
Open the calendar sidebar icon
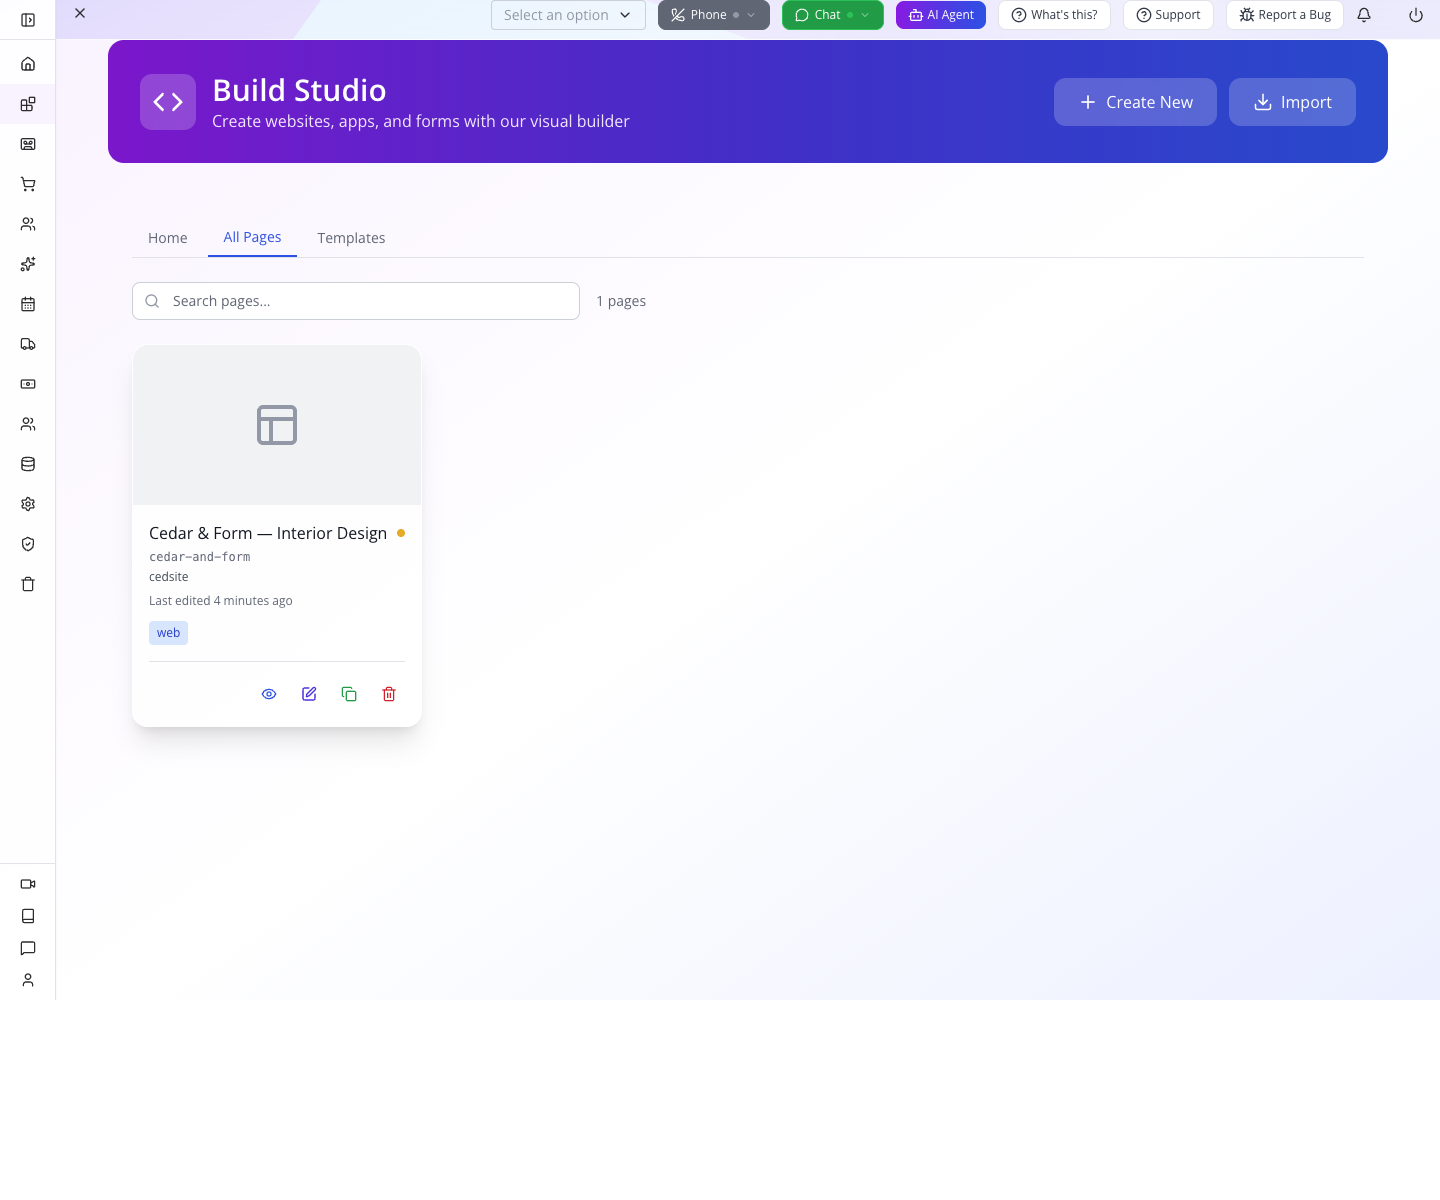[28, 304]
